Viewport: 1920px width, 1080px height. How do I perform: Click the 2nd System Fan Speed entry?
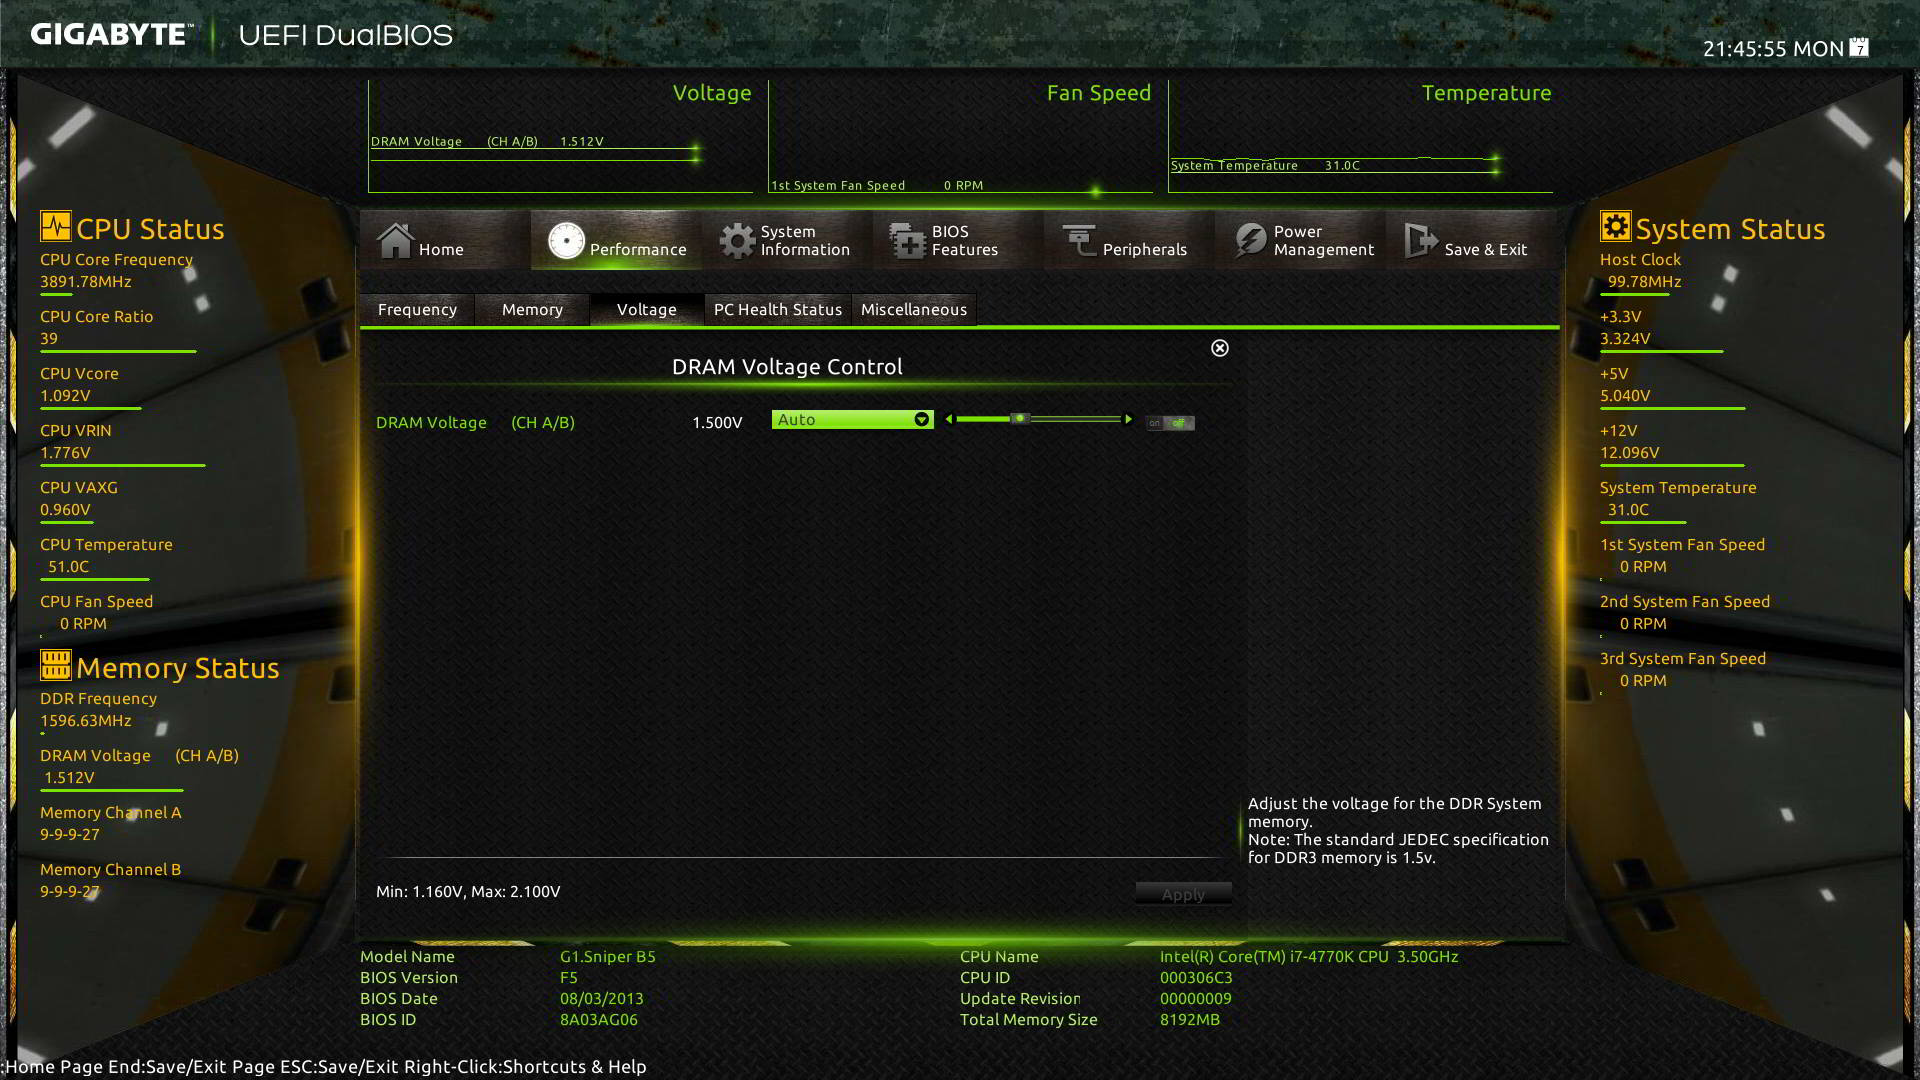tap(1685, 612)
